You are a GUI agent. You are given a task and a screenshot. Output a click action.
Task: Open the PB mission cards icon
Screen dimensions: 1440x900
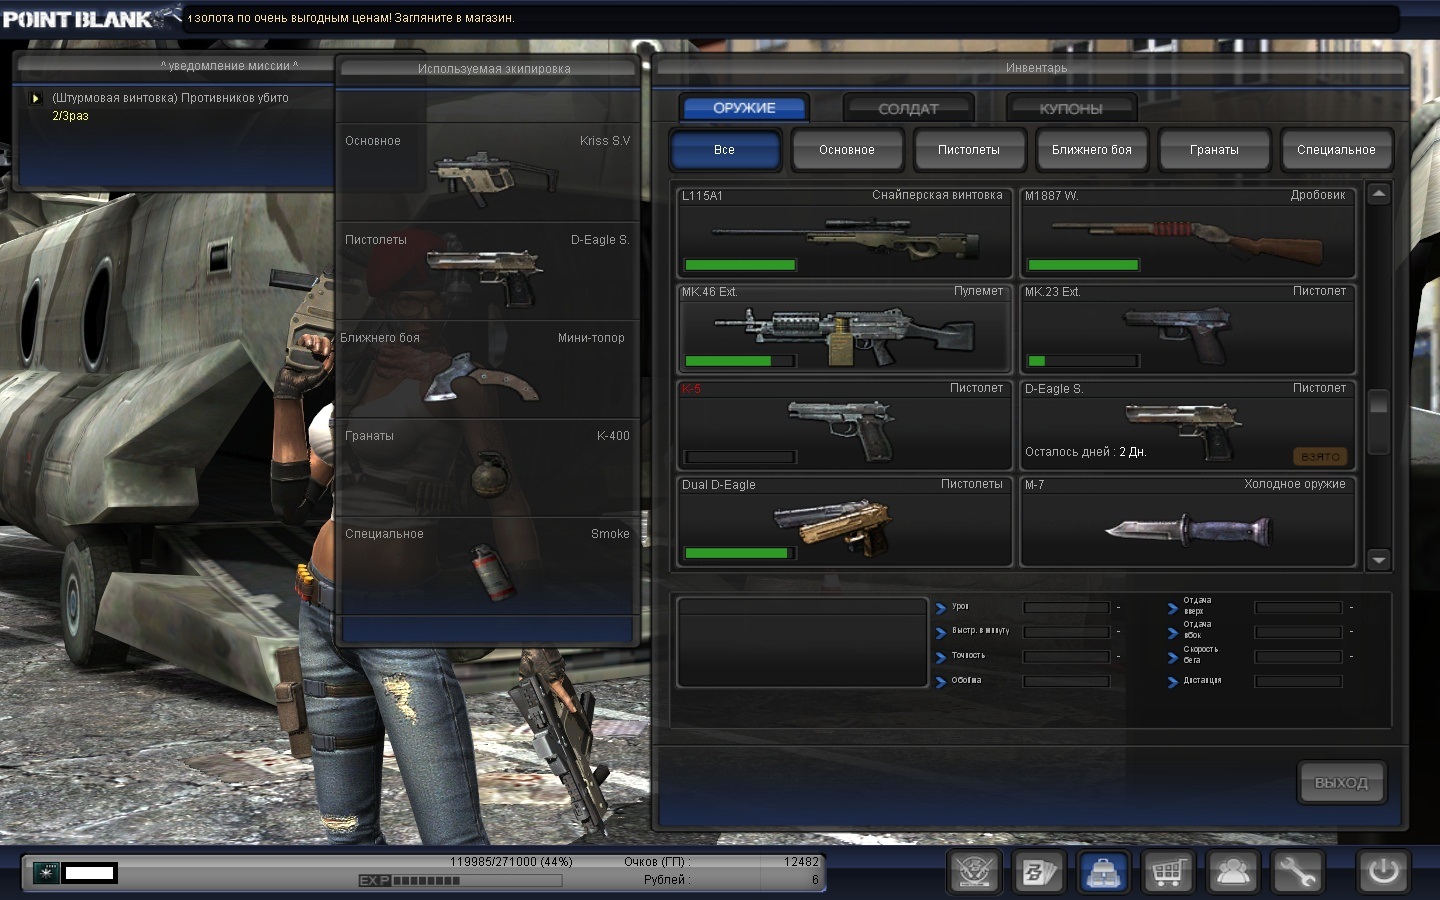[1038, 872]
